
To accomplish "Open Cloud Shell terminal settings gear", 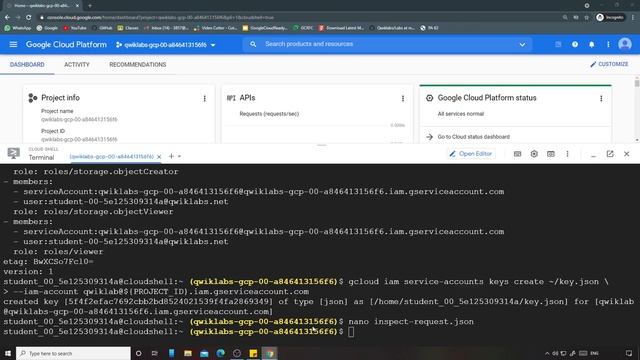I will coord(534,154).
